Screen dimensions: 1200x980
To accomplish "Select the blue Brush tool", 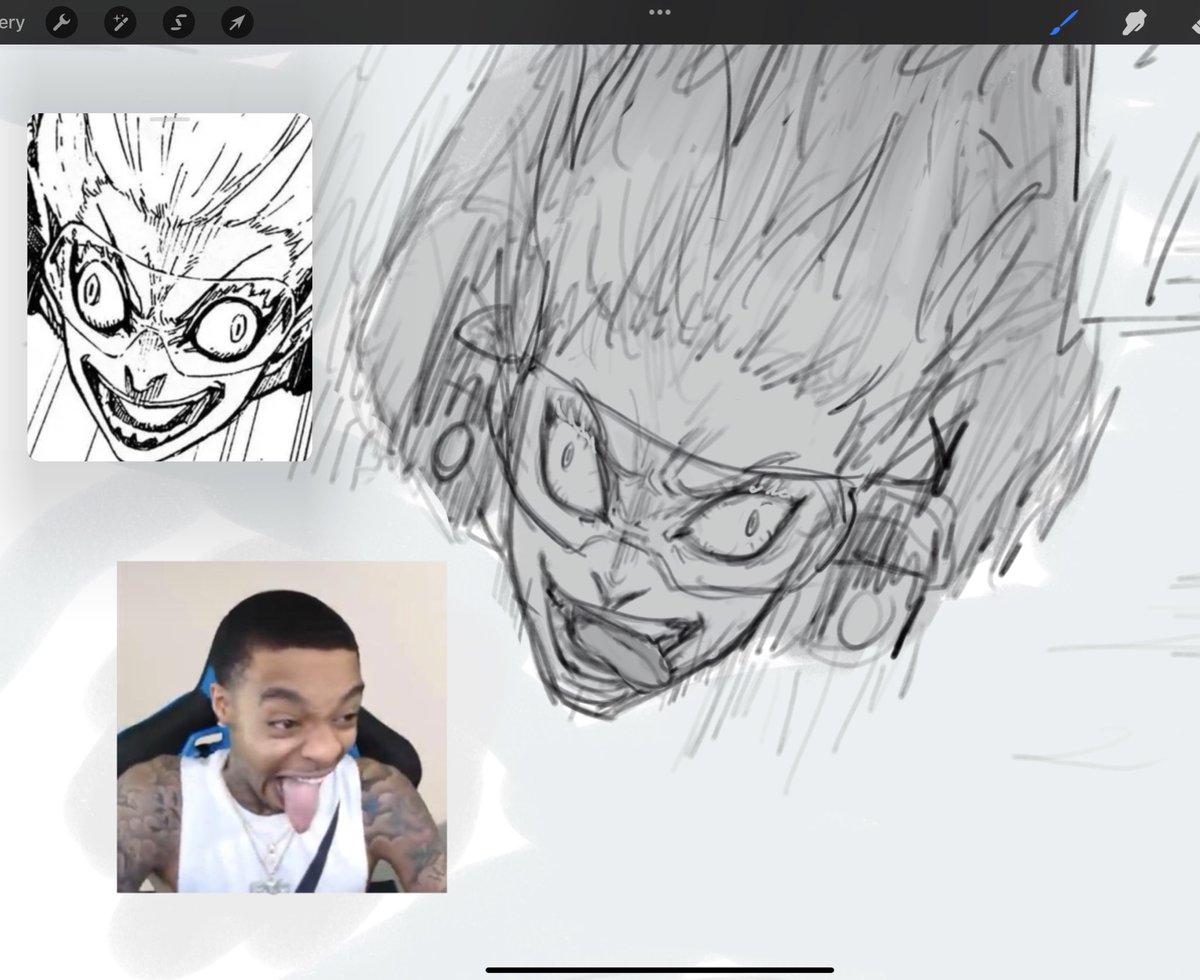I will click(1064, 22).
